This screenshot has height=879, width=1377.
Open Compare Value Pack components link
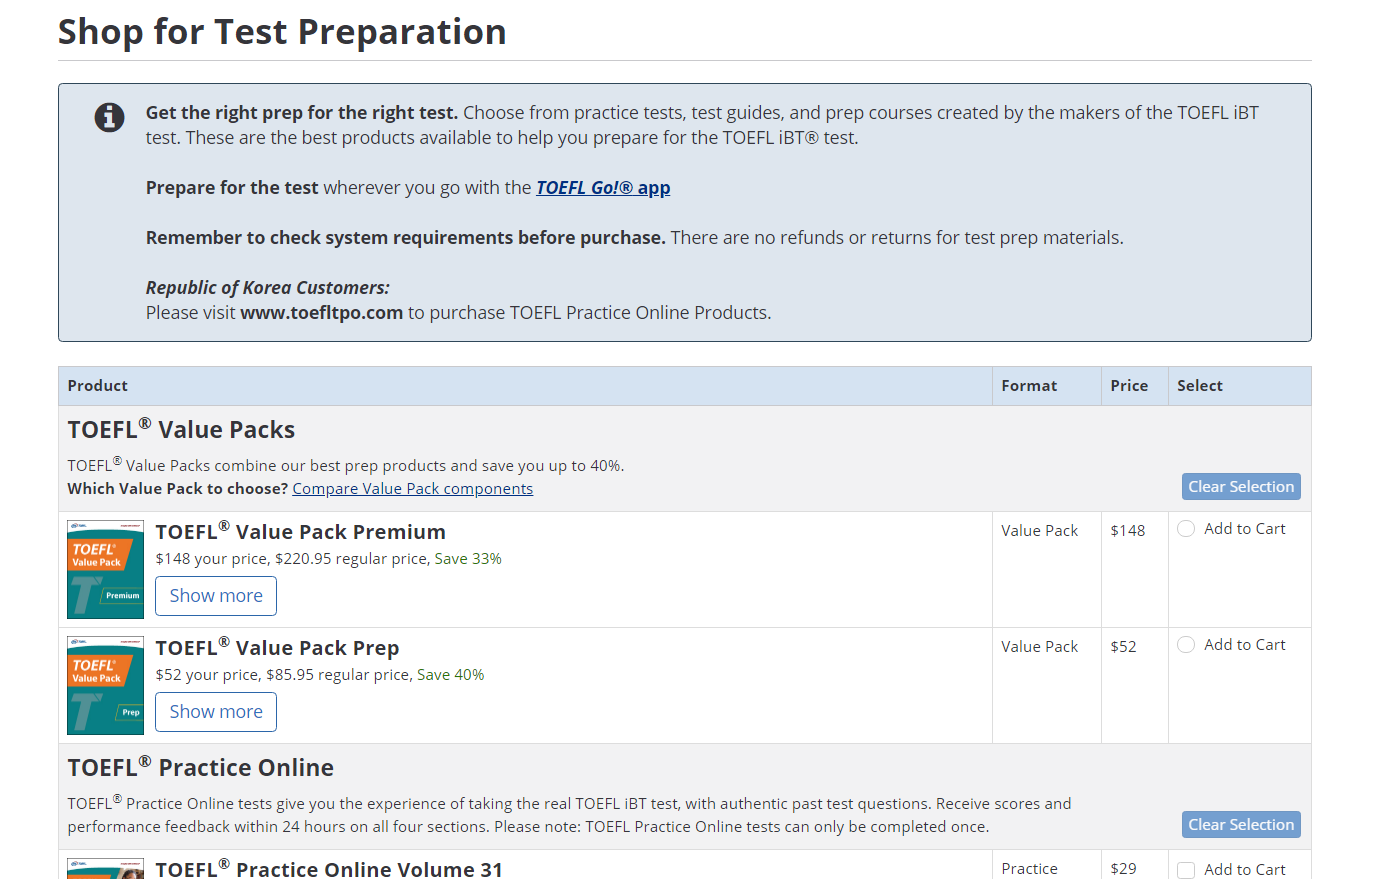(x=412, y=489)
